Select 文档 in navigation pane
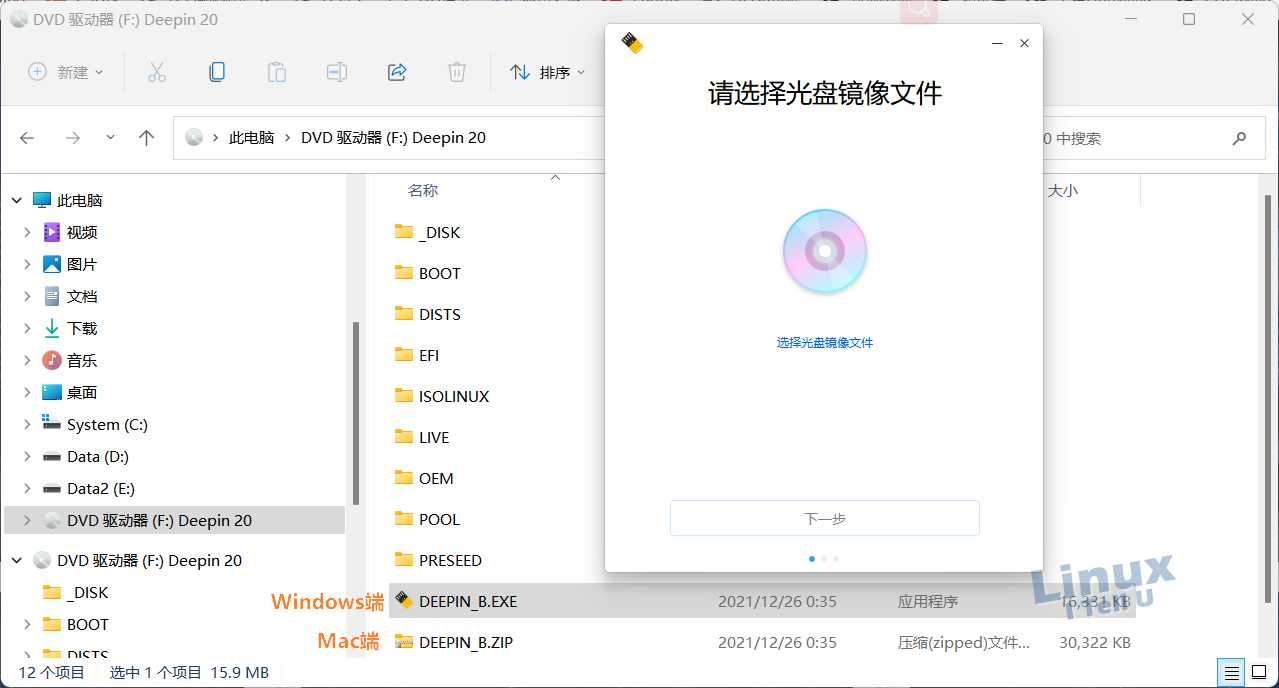 coord(82,296)
